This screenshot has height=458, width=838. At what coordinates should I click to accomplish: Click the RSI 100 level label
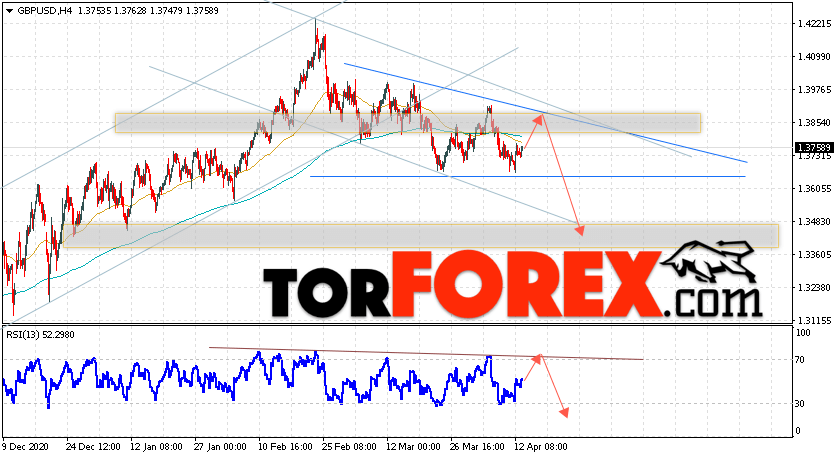pos(803,333)
